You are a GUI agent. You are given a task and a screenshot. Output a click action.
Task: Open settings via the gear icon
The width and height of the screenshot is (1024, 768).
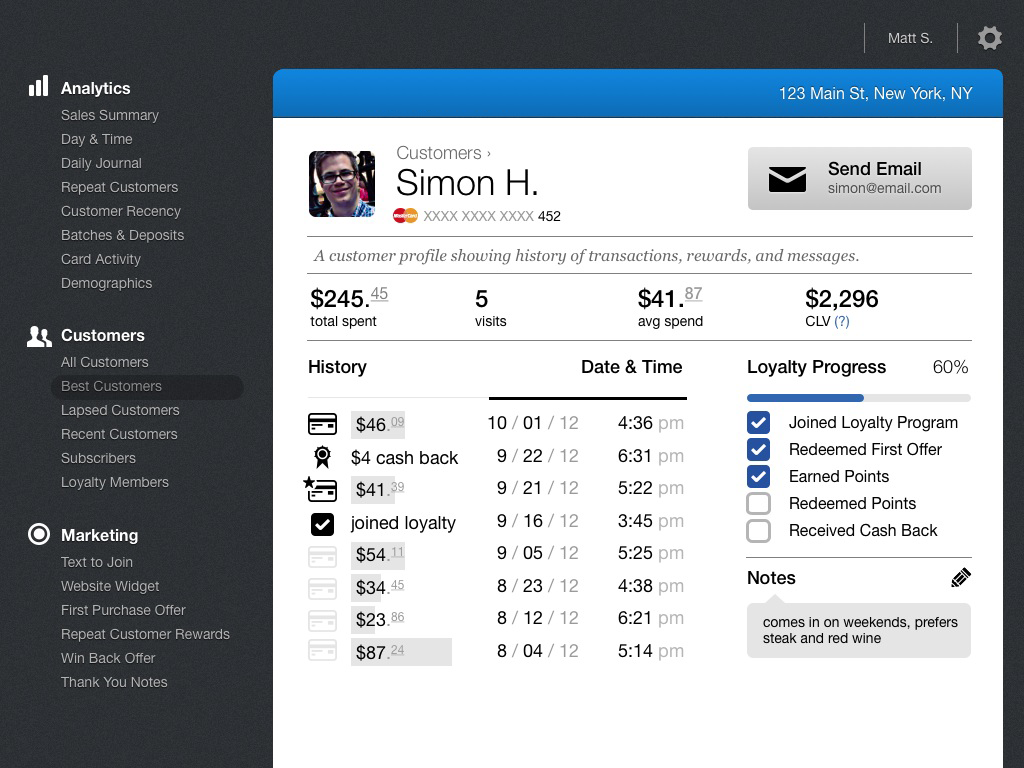pos(989,38)
